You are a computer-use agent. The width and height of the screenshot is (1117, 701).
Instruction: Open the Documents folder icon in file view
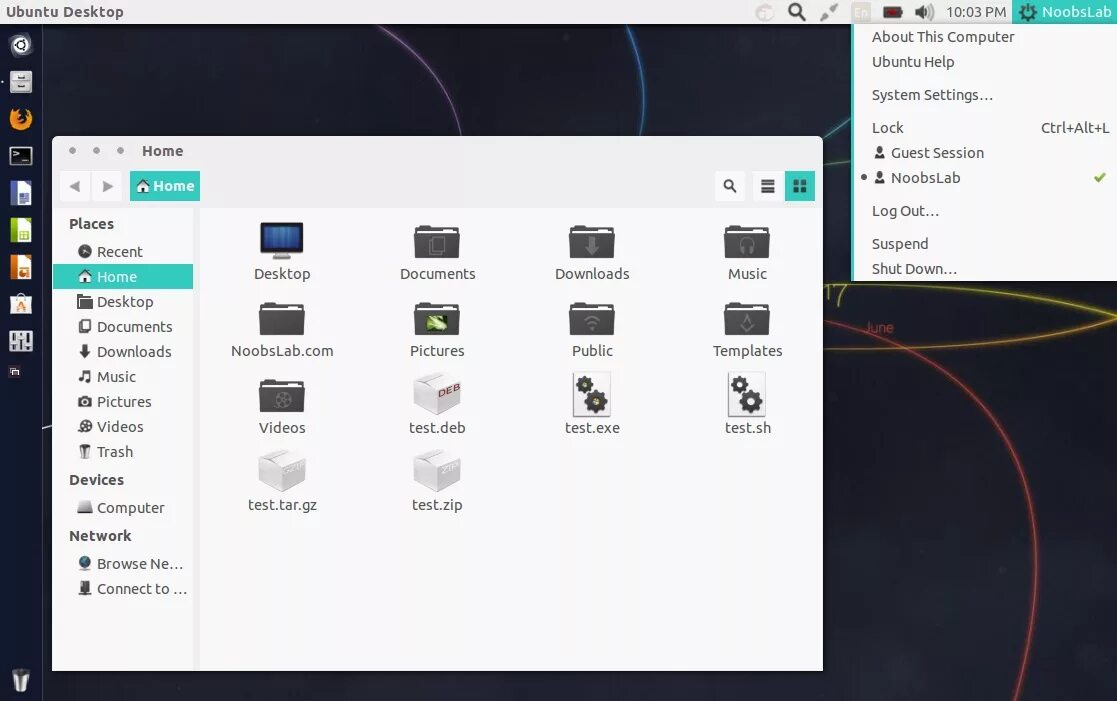click(x=437, y=242)
